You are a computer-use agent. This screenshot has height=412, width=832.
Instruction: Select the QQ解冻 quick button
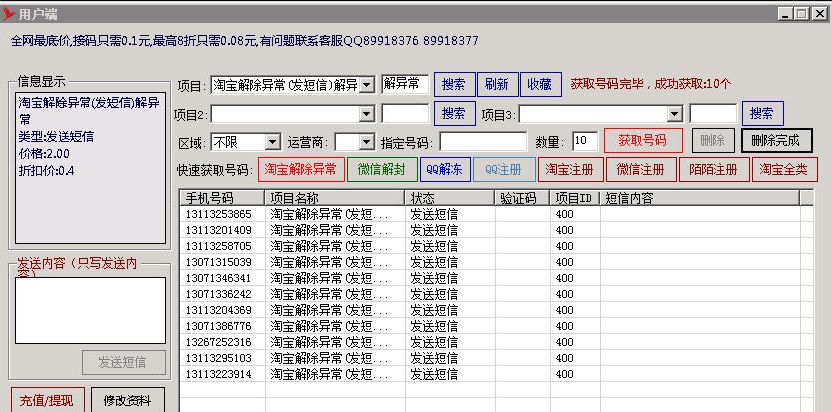[445, 169]
